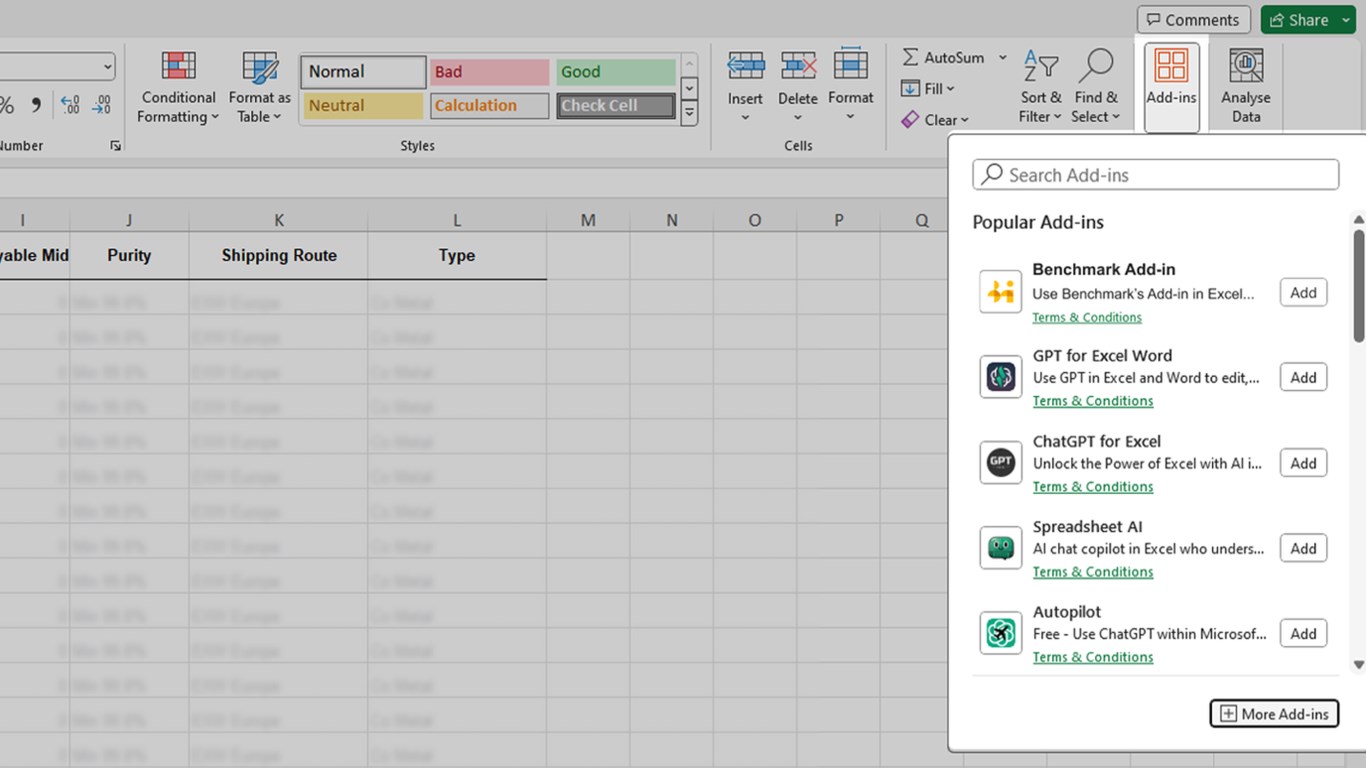The width and height of the screenshot is (1366, 768).
Task: Open the Fill options
Action: pyautogui.click(x=928, y=89)
